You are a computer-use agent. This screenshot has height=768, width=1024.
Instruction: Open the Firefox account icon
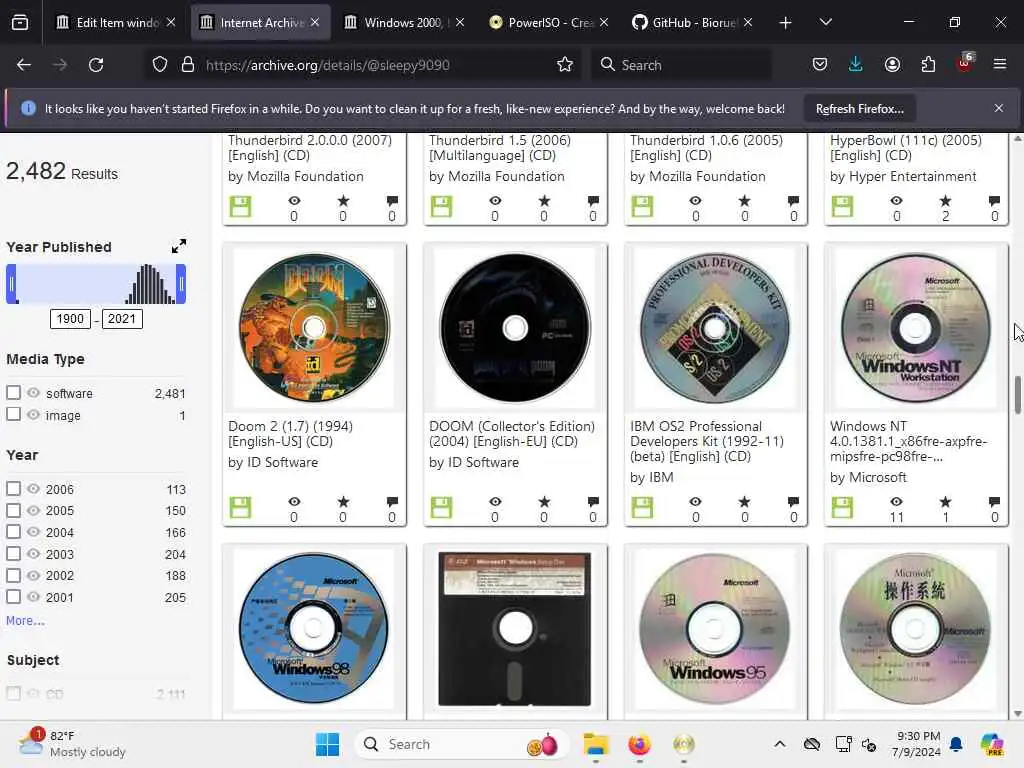coord(892,65)
